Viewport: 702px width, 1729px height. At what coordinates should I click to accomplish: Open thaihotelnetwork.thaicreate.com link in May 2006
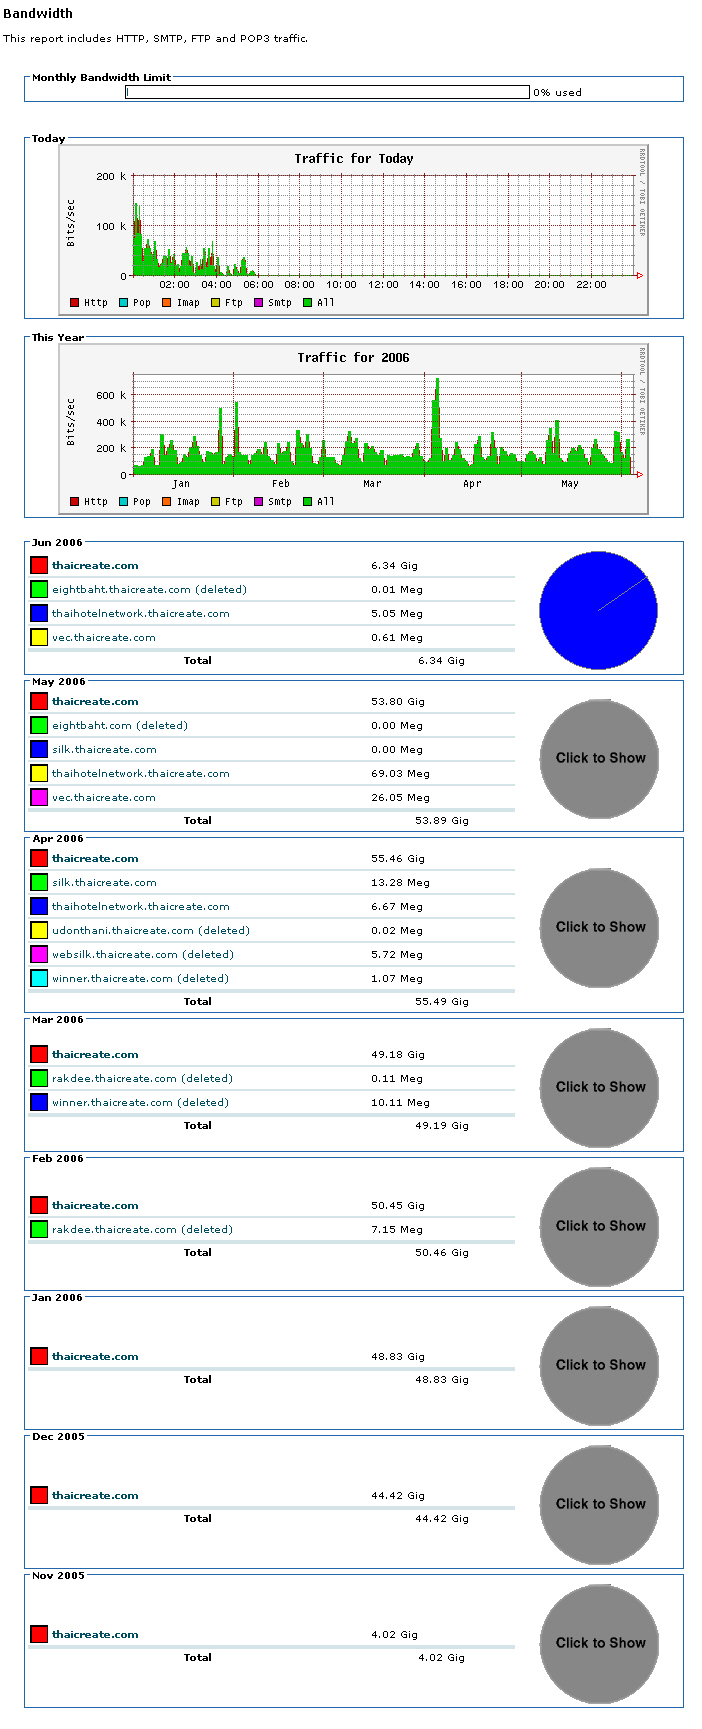[x=141, y=774]
